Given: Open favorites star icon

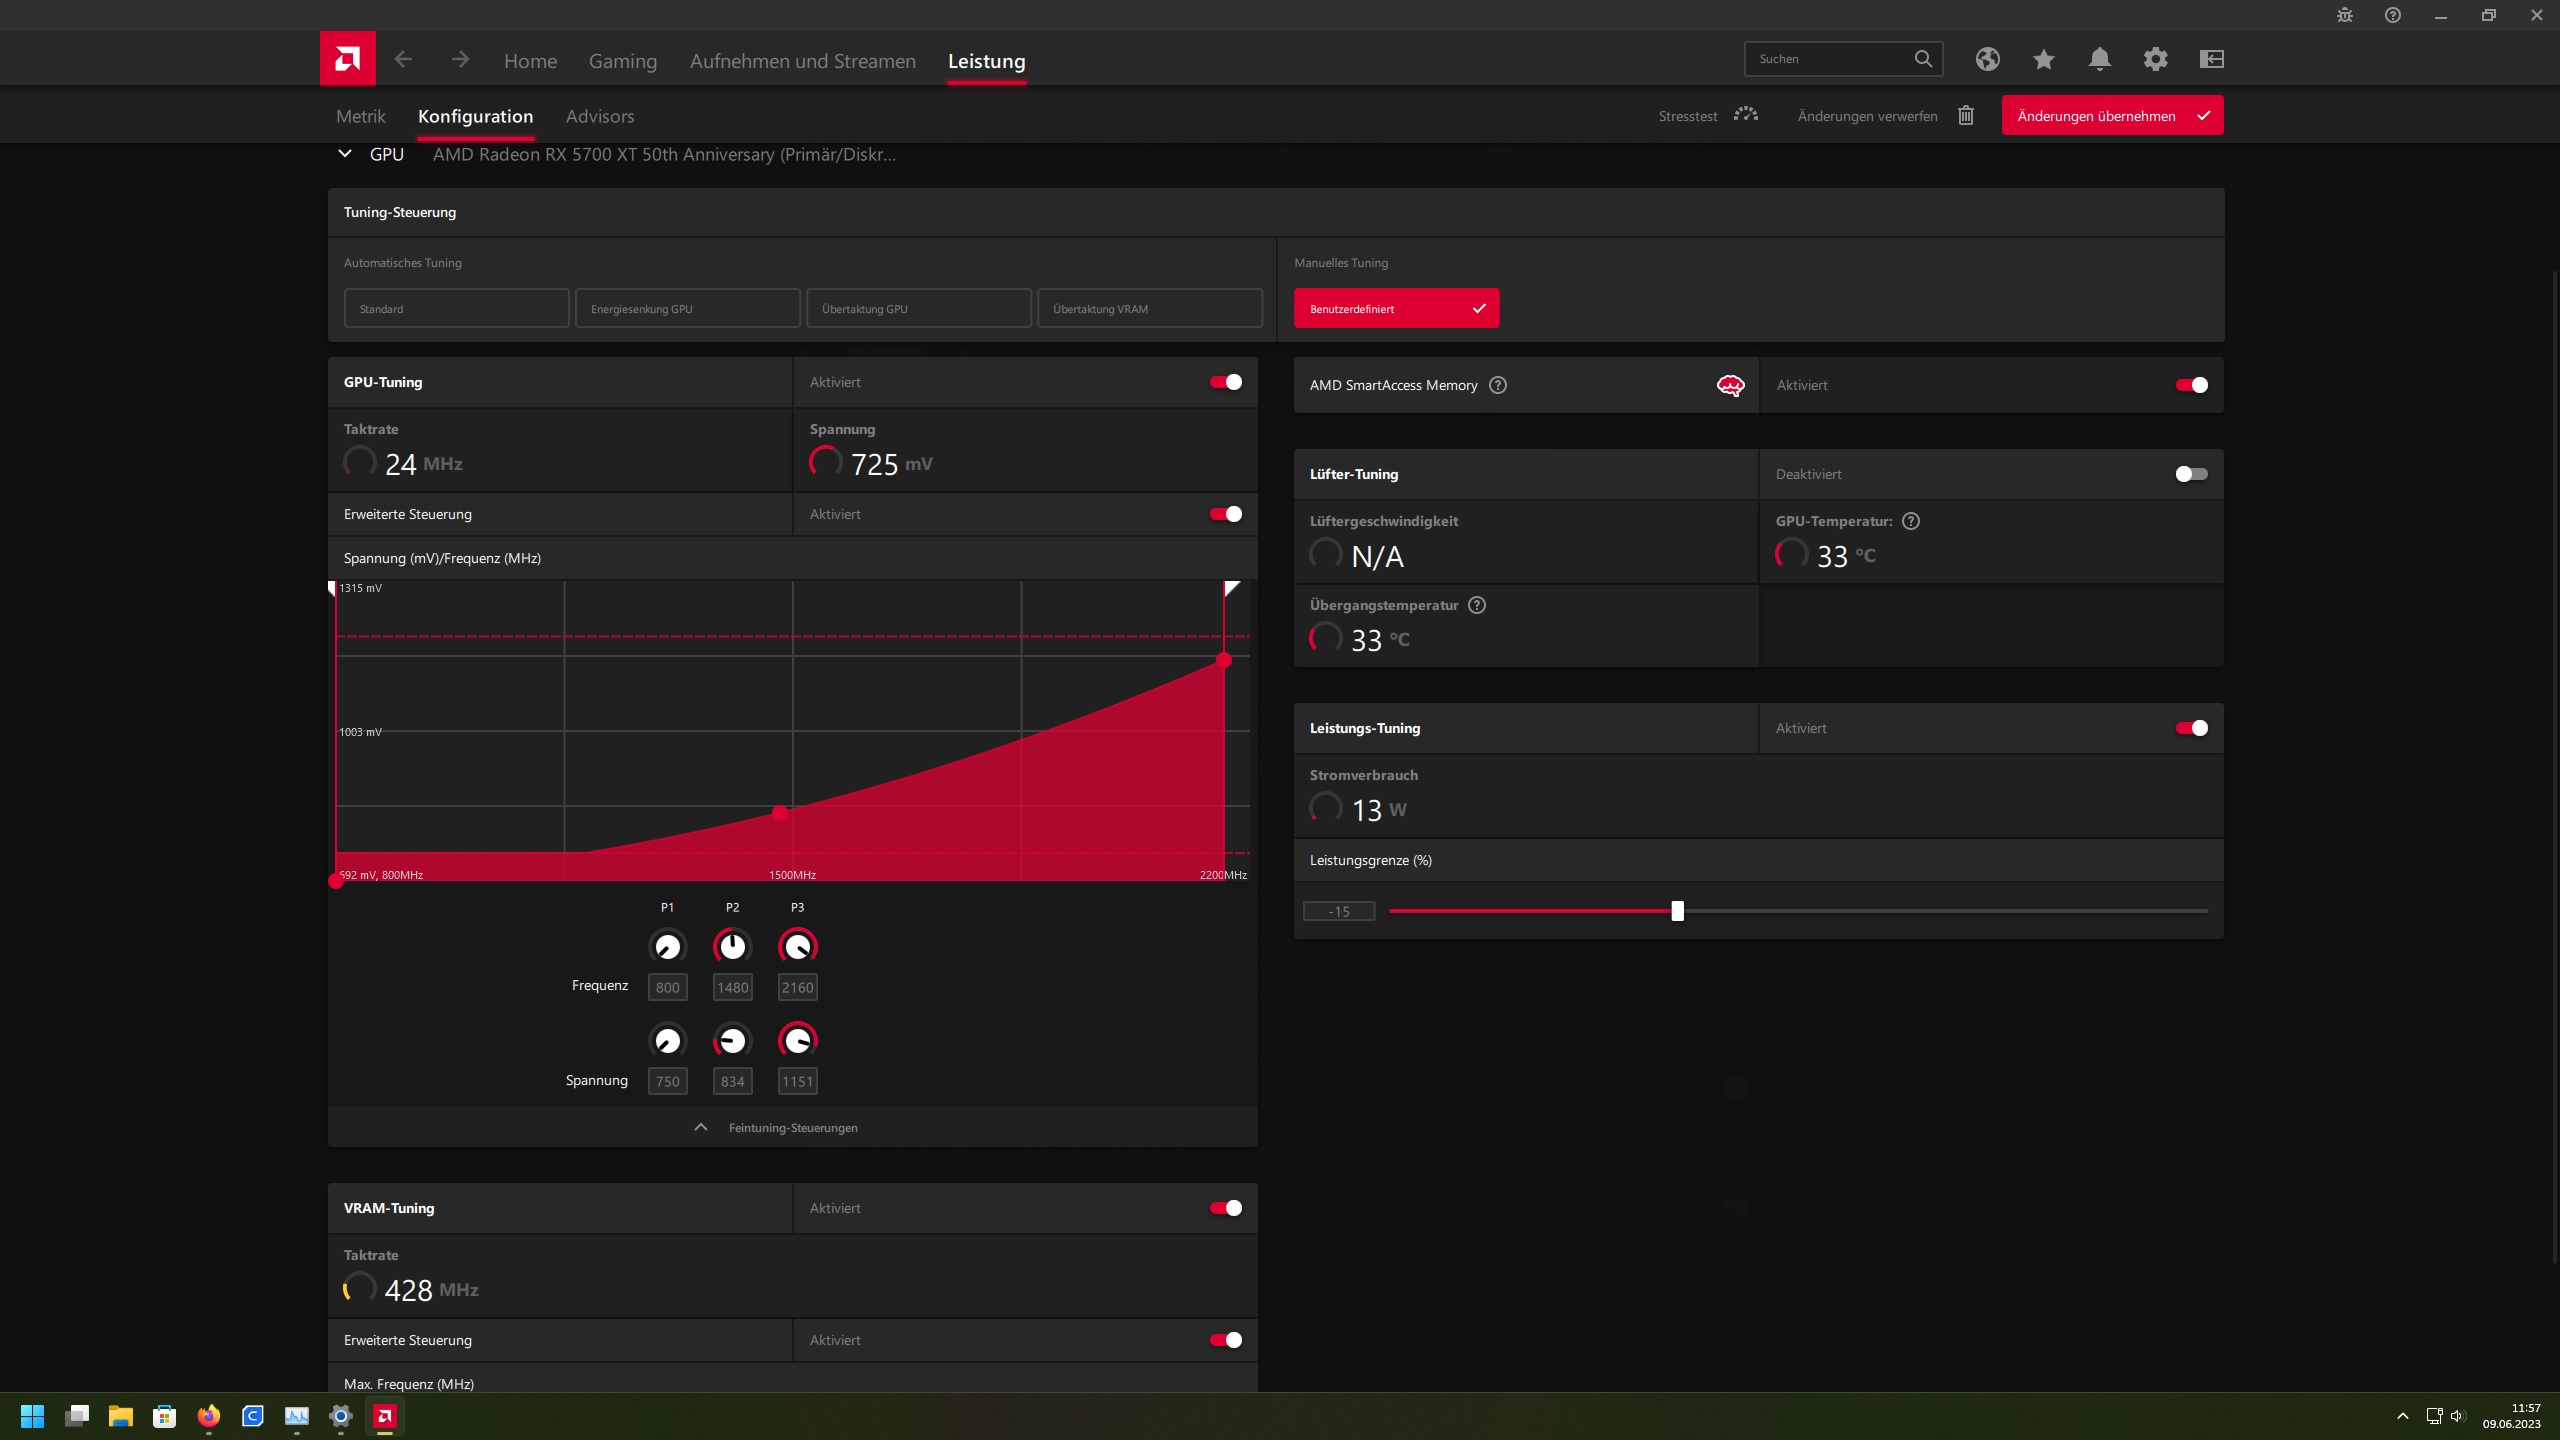Looking at the screenshot, I should (2043, 59).
